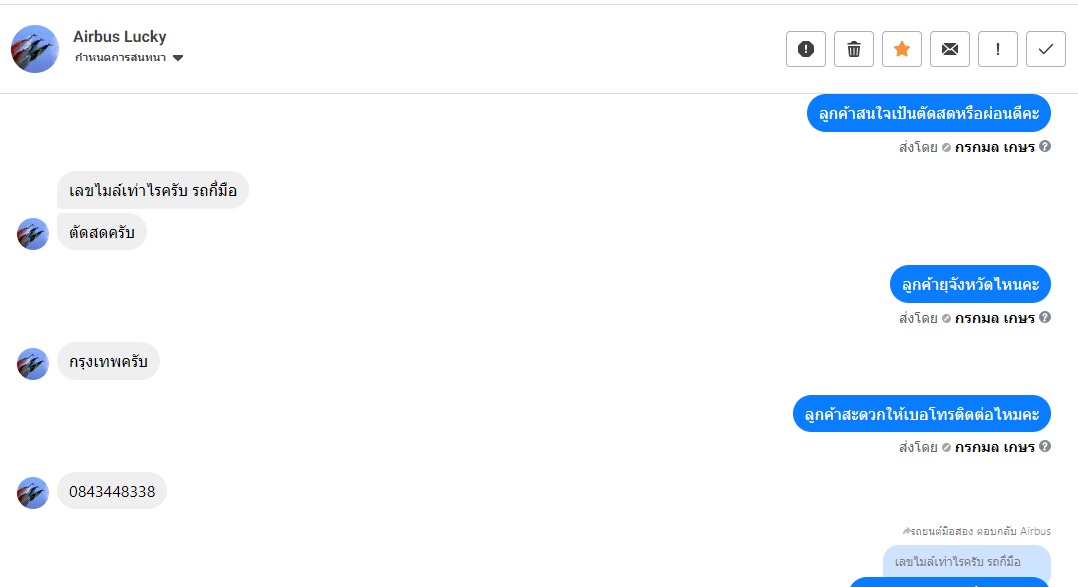The image size is (1078, 587).
Task: Toggle the orange star follow-up icon
Action: [x=902, y=49]
